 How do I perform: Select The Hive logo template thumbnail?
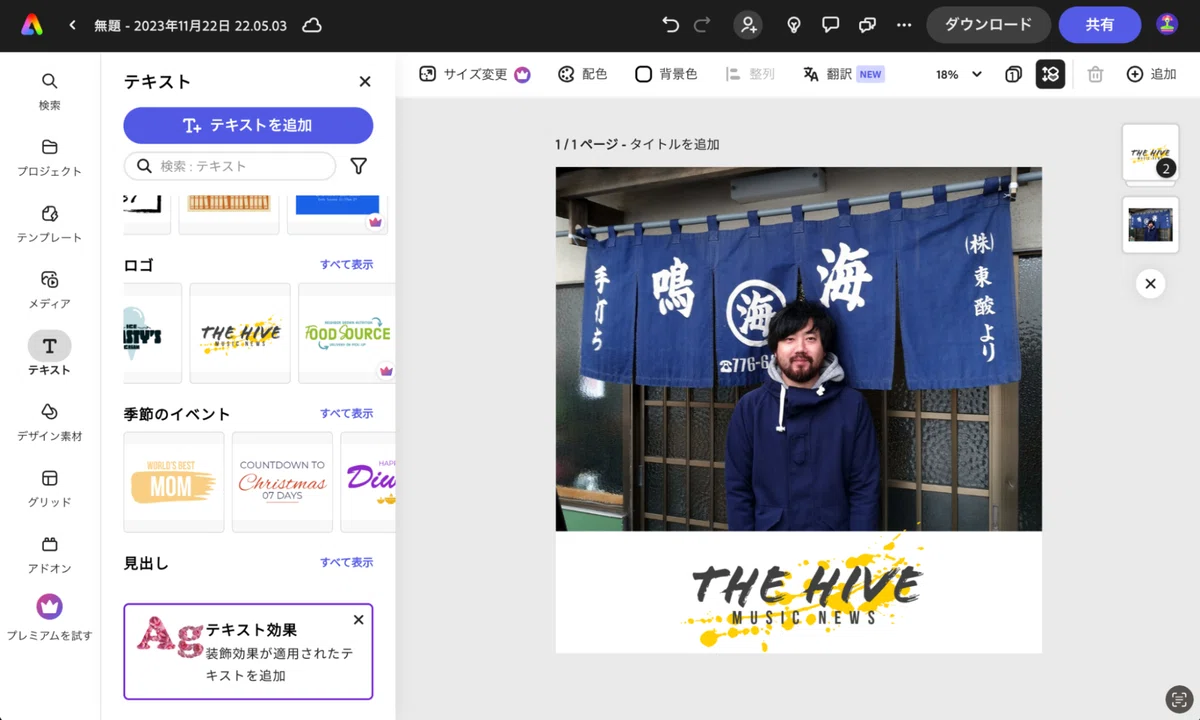240,333
